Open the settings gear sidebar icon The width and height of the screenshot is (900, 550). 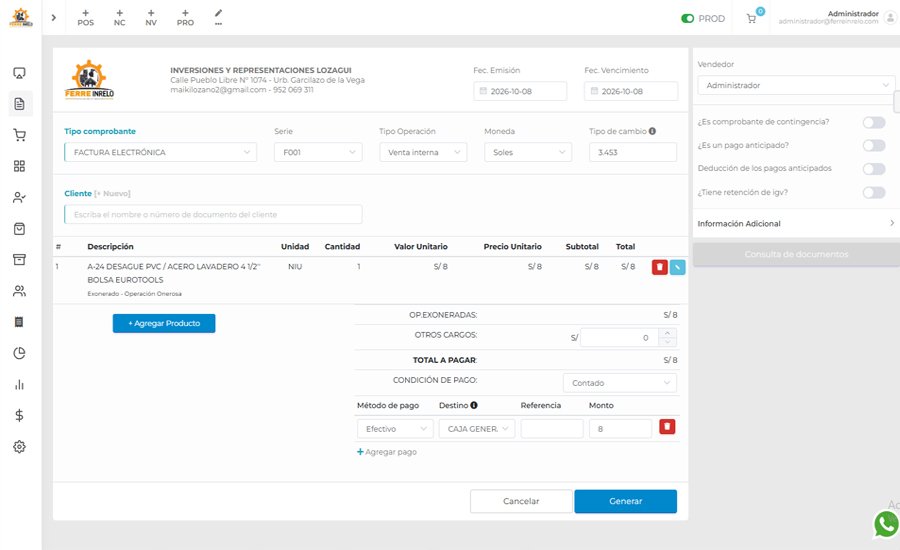coord(20,447)
